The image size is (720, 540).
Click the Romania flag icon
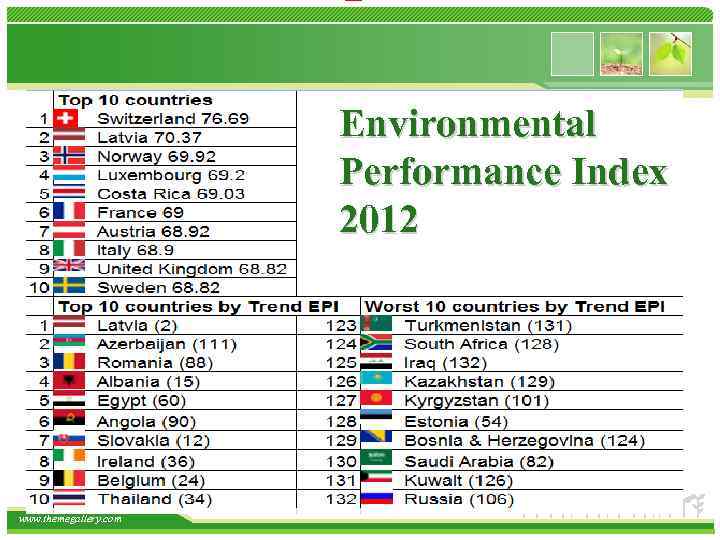69,362
